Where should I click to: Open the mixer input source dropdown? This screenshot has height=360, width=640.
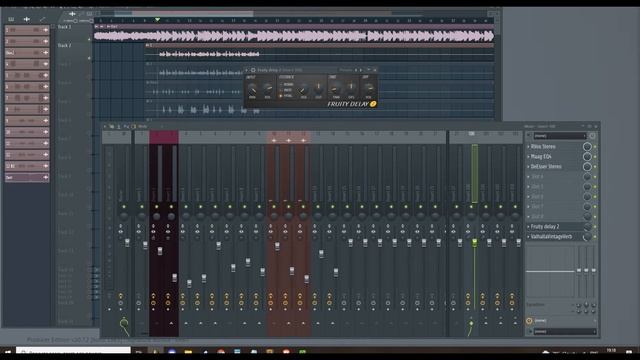click(x=560, y=136)
